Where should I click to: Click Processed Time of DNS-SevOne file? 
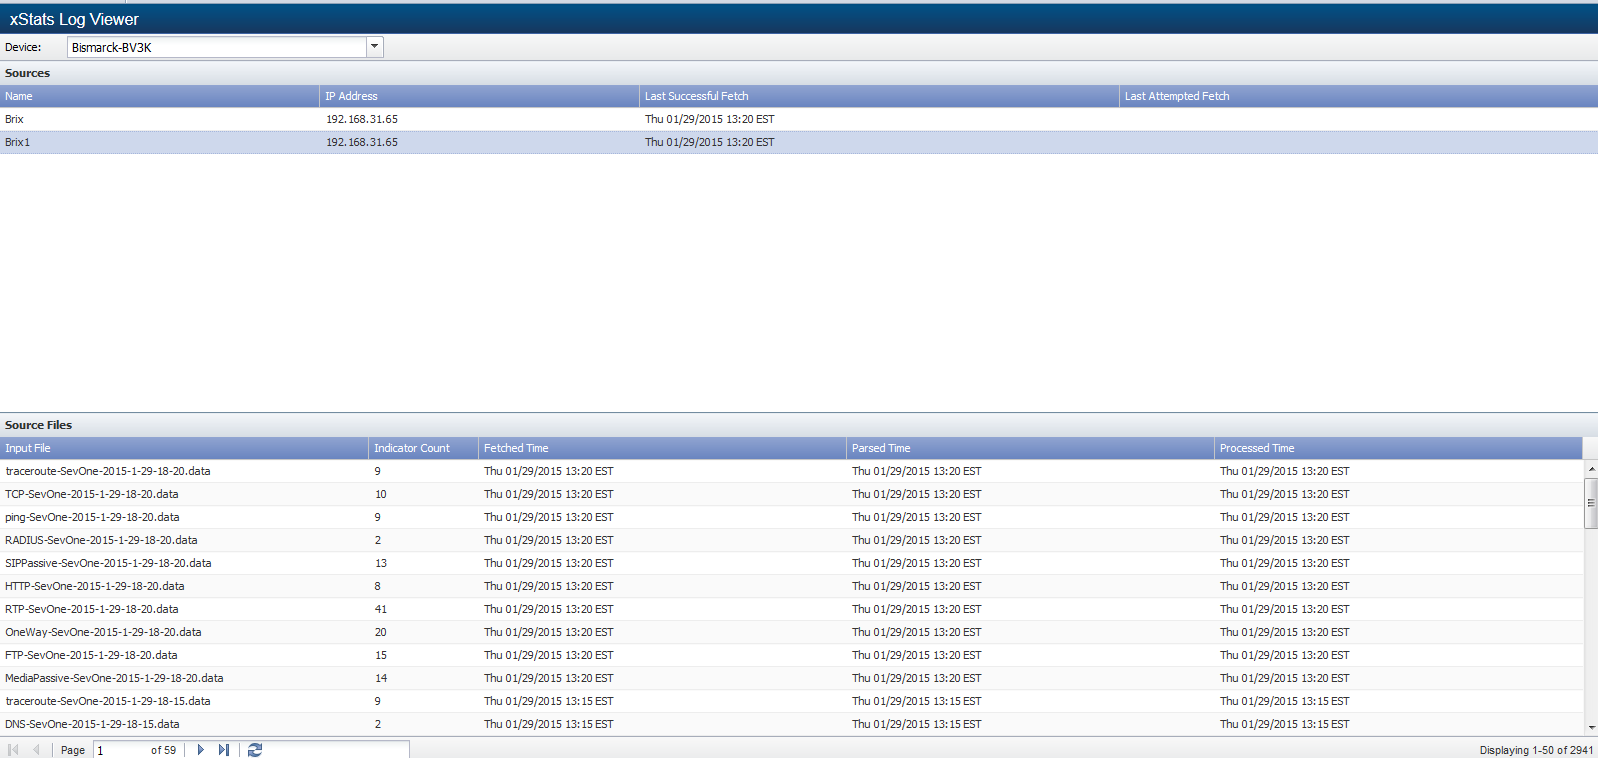click(x=1285, y=724)
